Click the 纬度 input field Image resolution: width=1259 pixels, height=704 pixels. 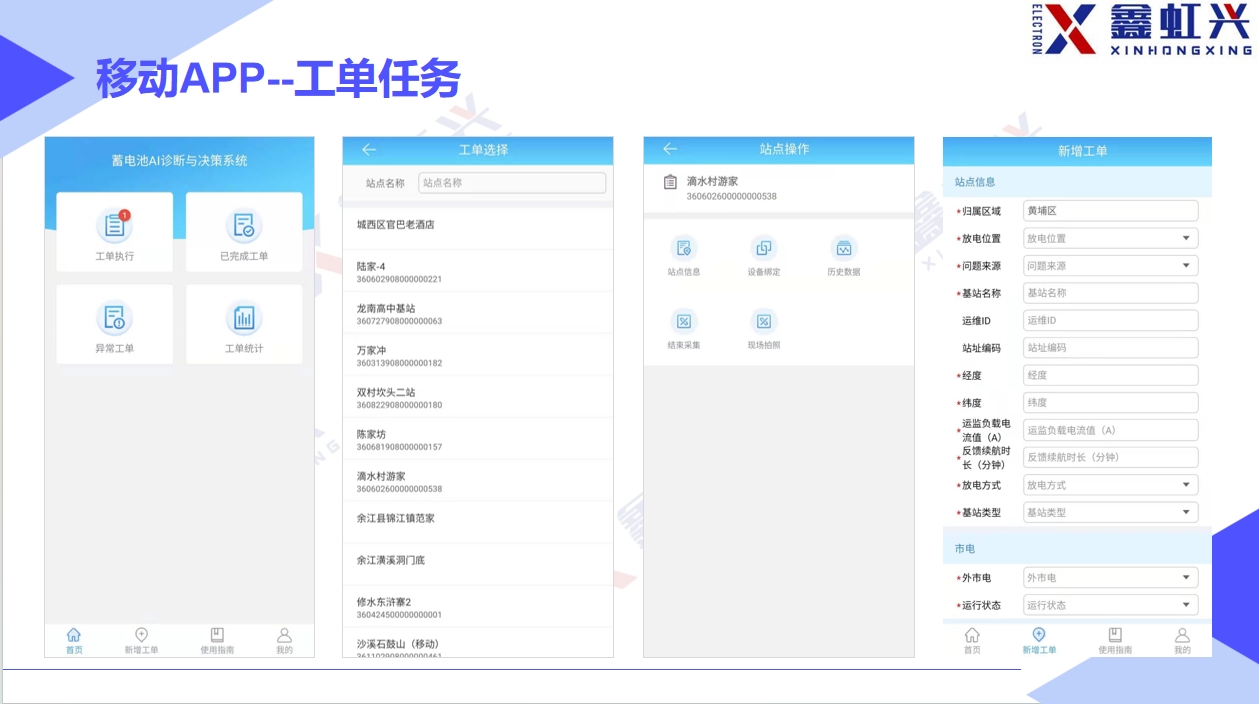coord(1110,402)
